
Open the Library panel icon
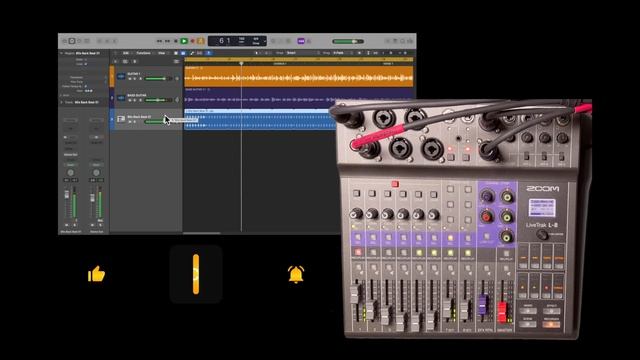[x=64, y=41]
